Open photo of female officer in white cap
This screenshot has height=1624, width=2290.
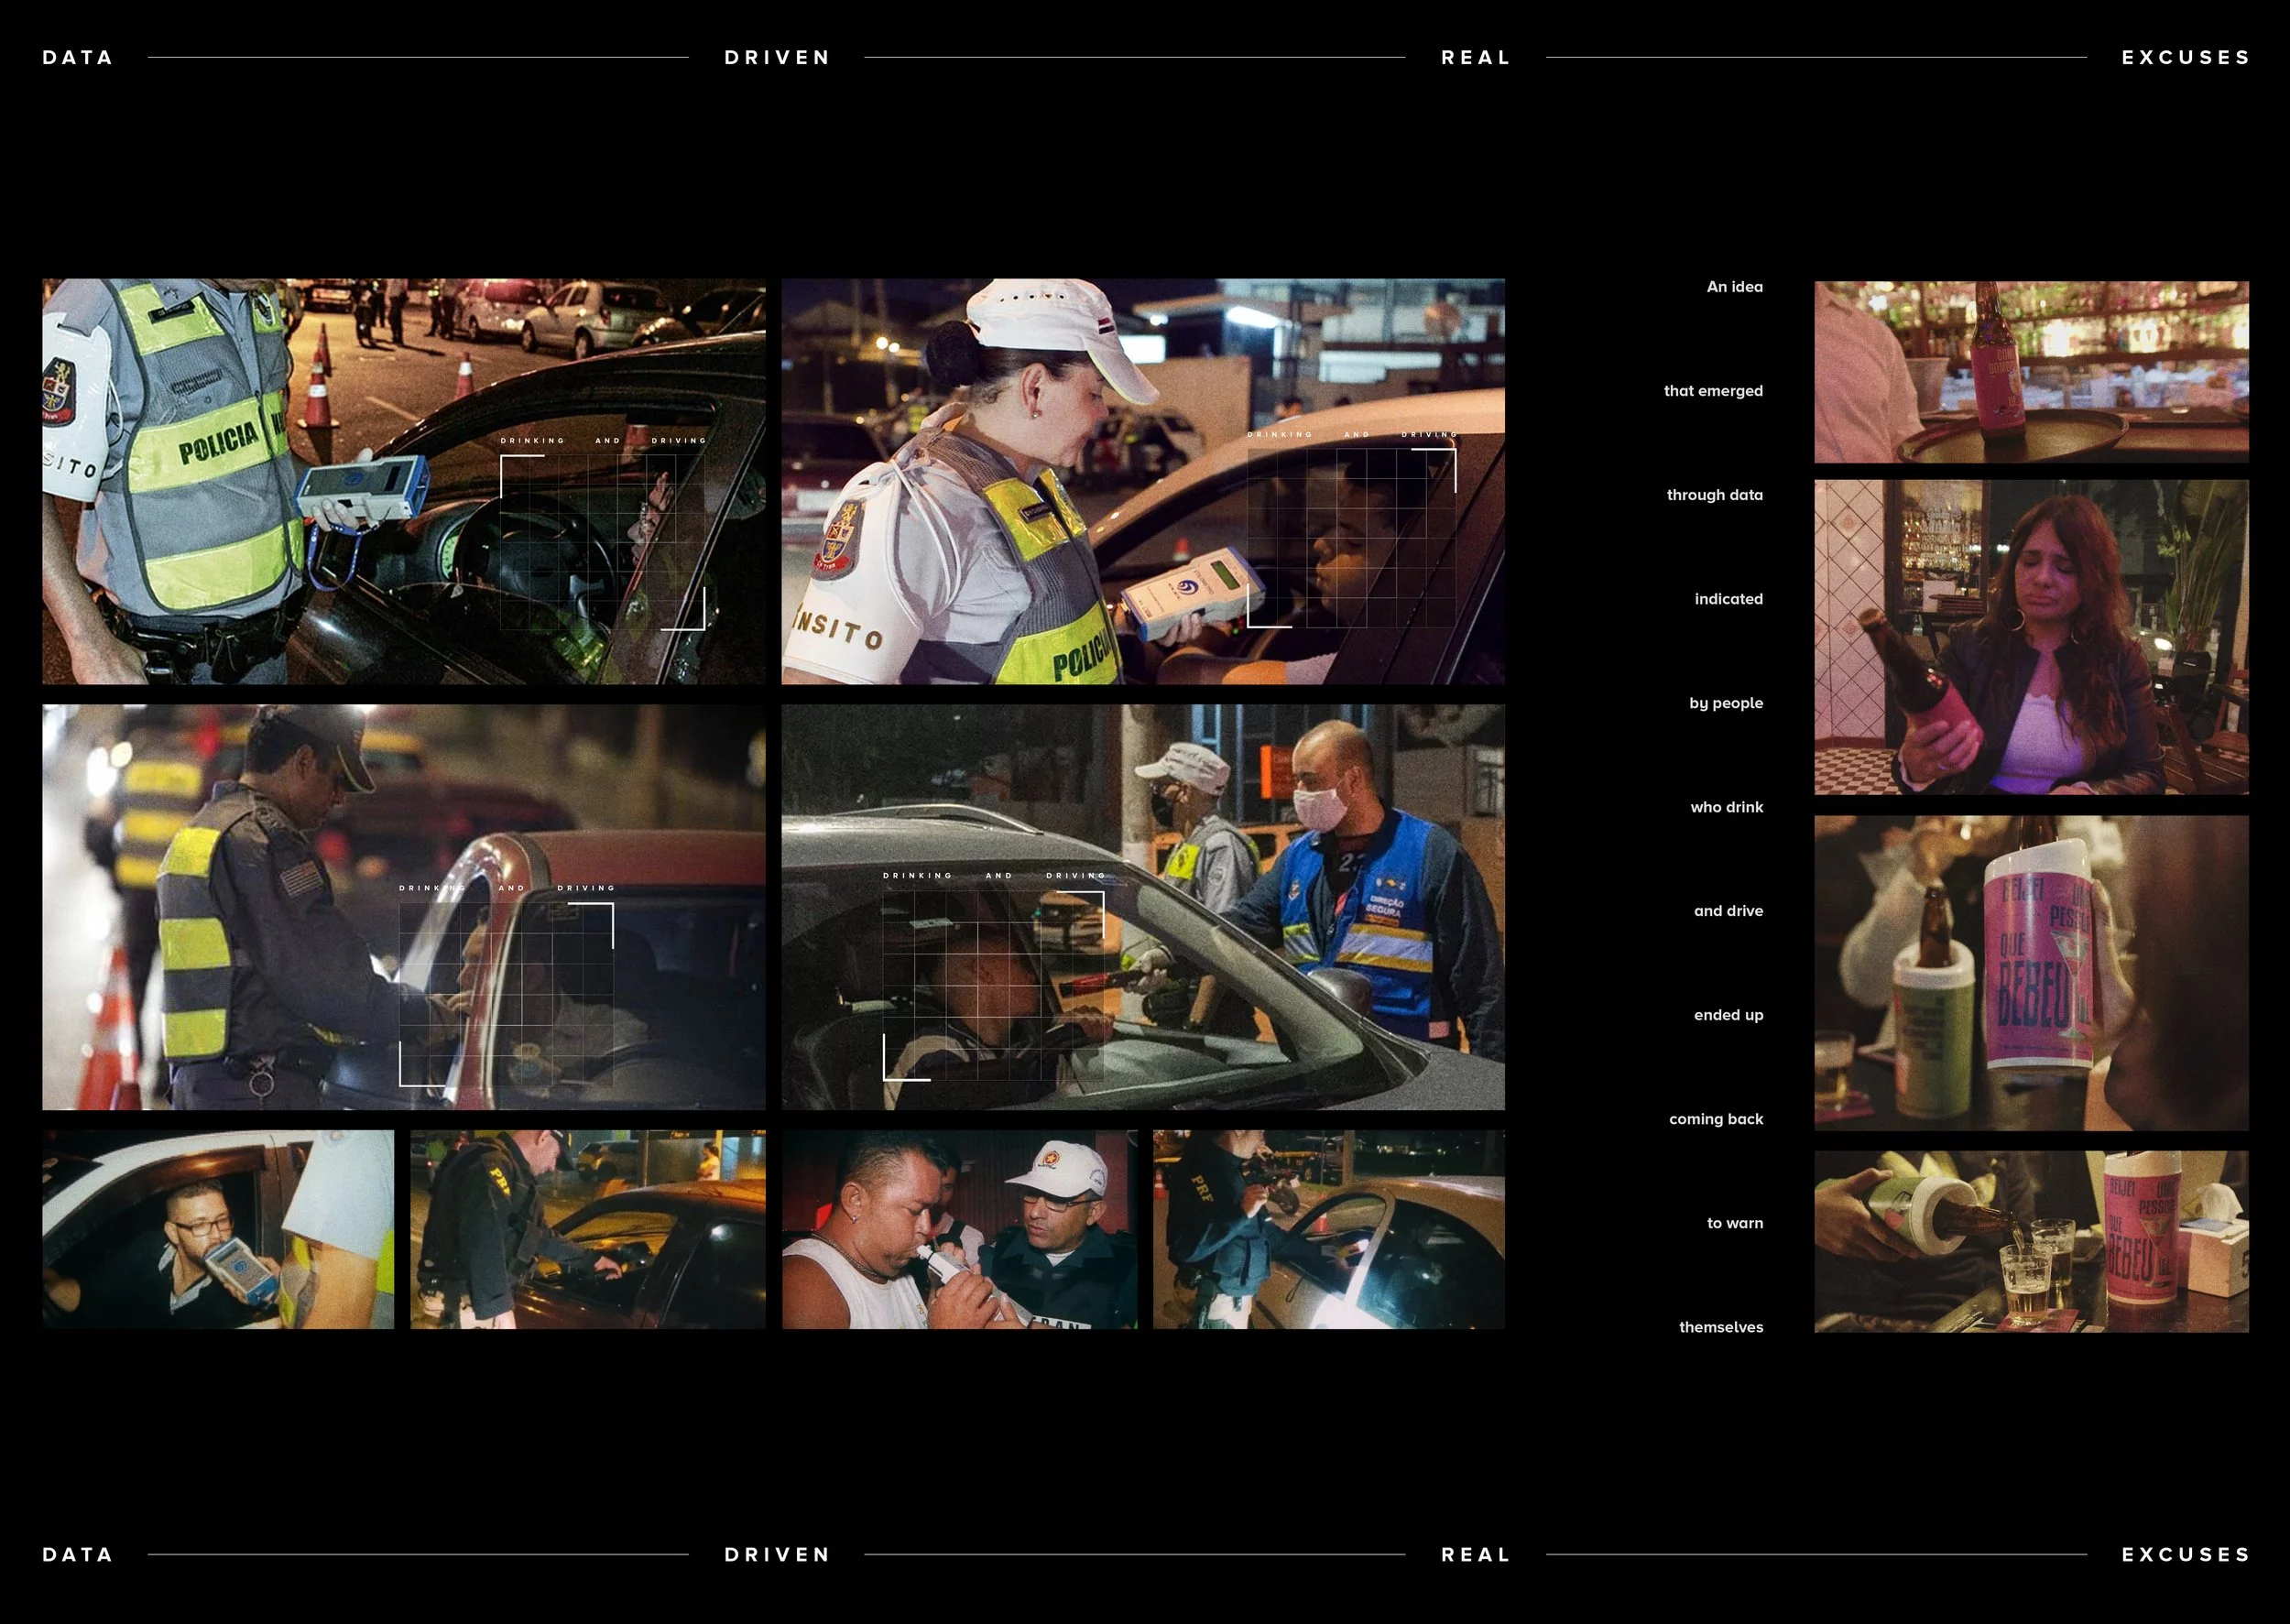[x=1143, y=481]
